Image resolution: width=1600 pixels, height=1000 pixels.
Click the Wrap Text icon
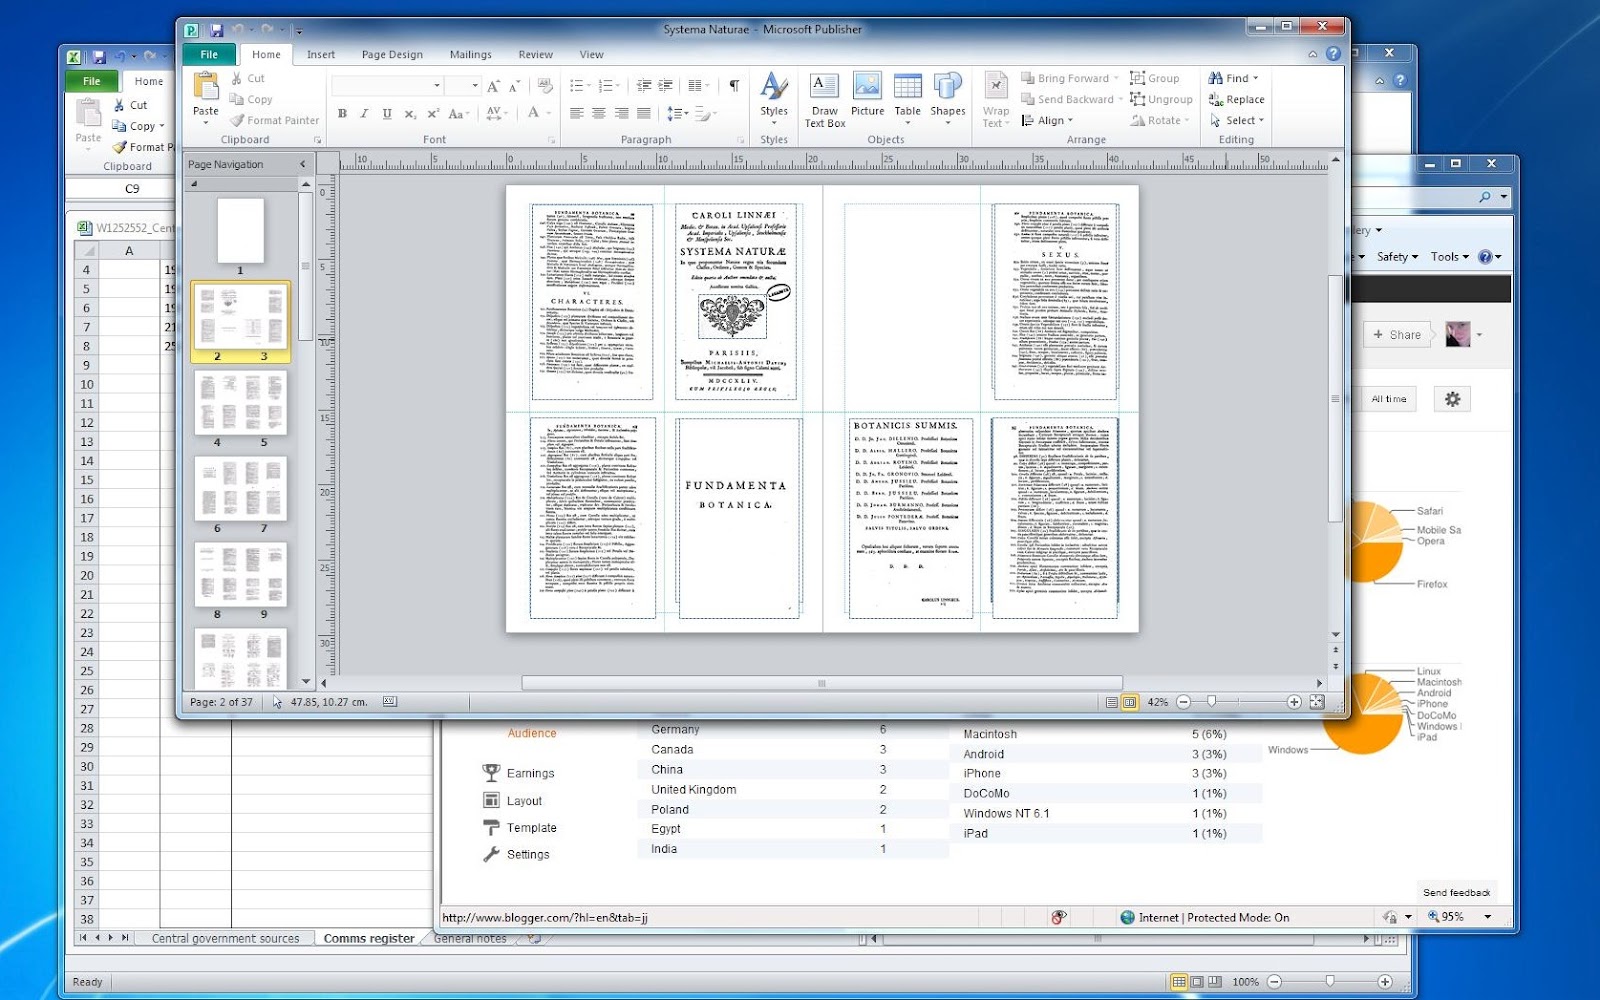click(x=996, y=87)
